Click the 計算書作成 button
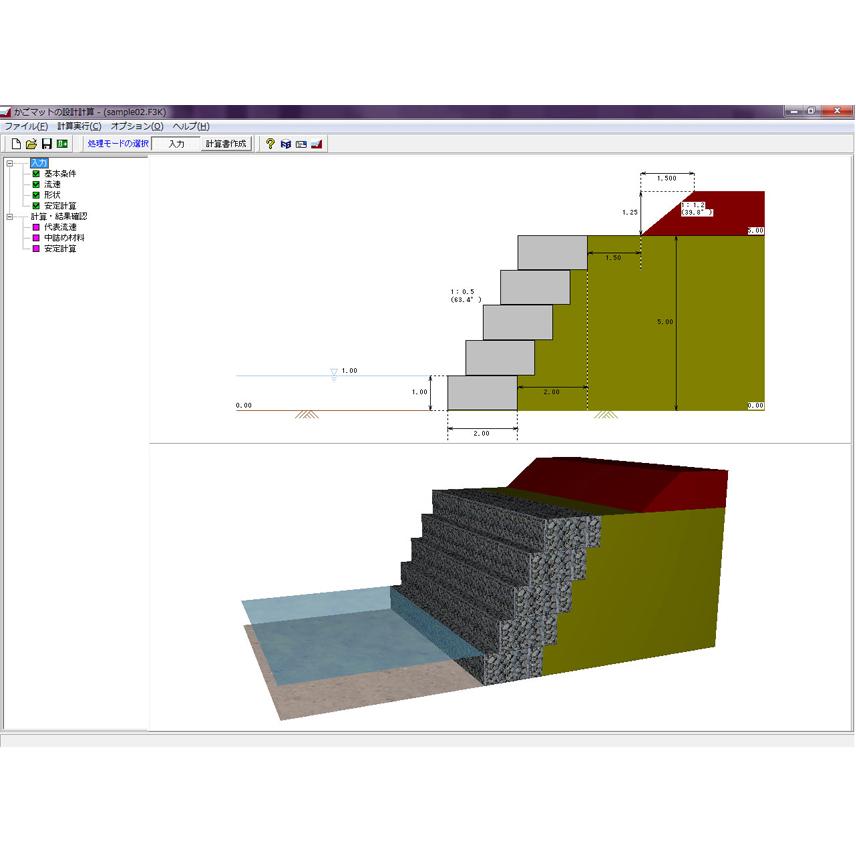 [226, 144]
